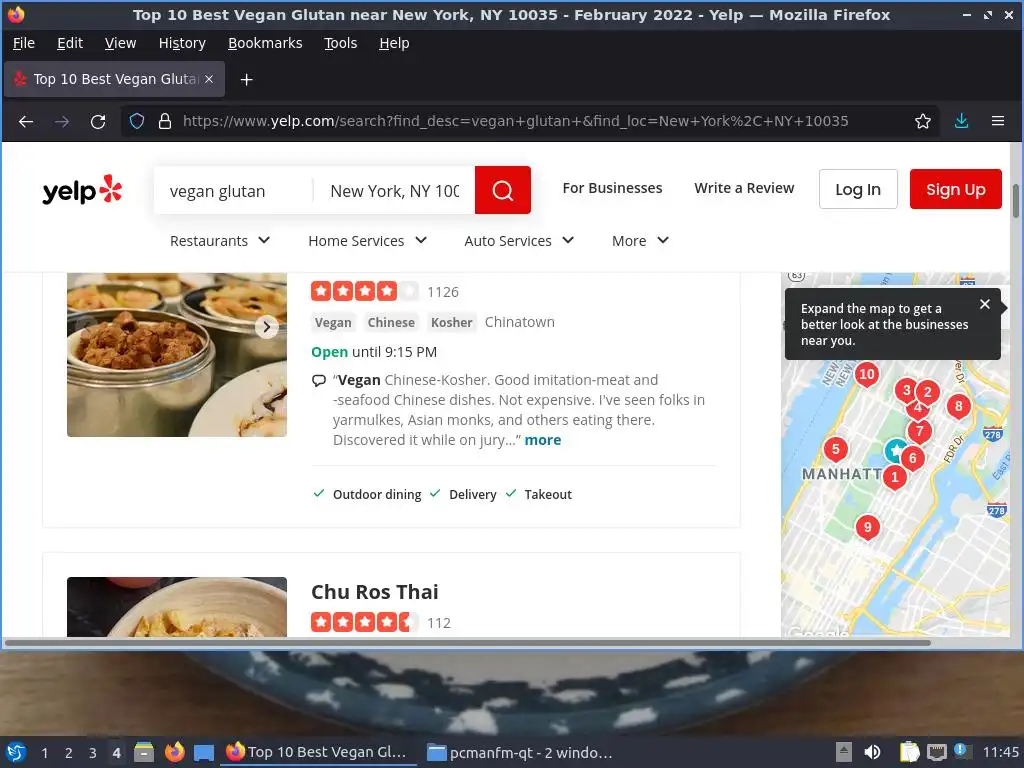
Task: Go back with the browser back arrow
Action: coord(25,121)
